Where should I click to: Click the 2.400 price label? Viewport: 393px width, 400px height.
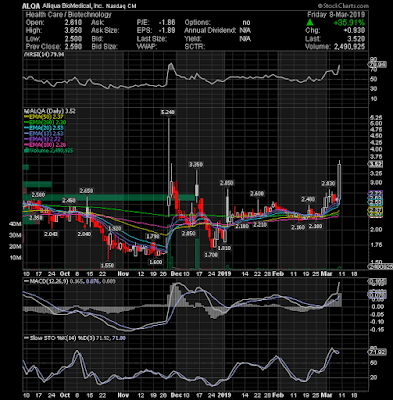tap(308, 199)
